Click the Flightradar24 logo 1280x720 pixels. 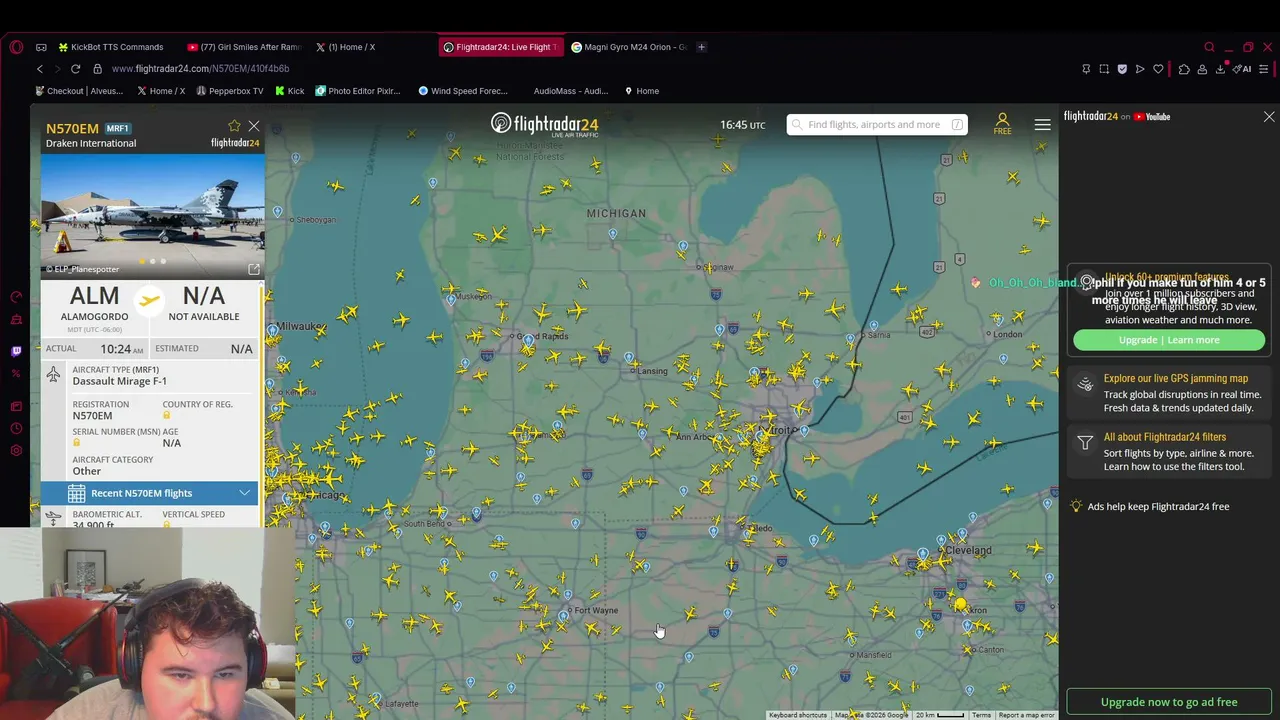point(544,124)
